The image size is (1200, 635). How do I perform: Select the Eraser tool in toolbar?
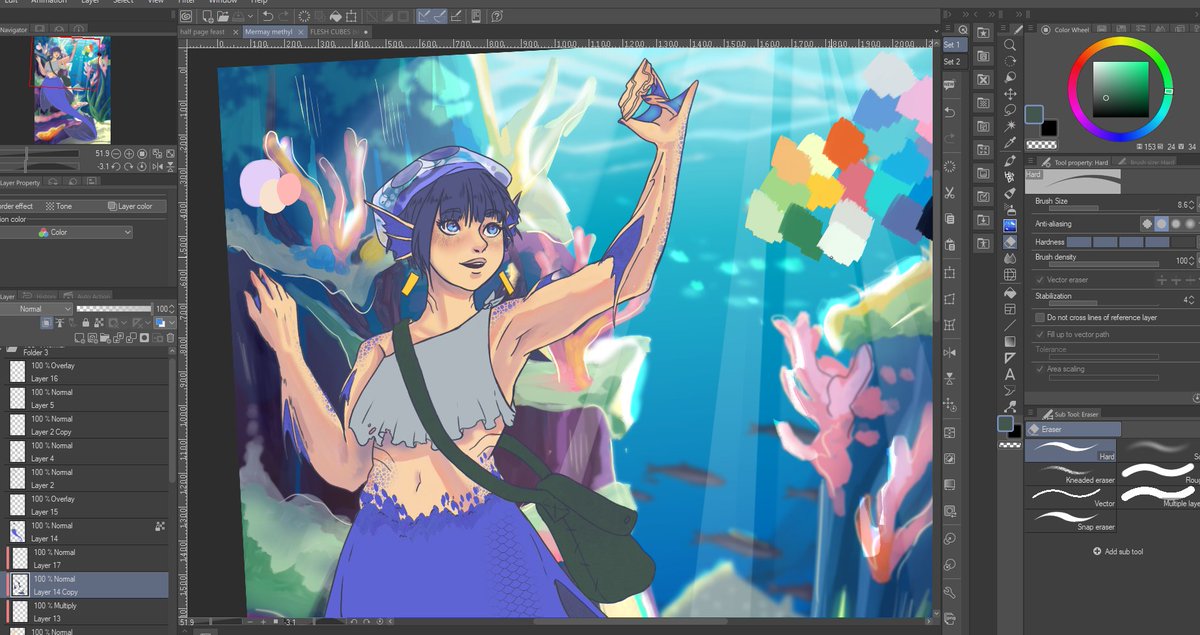coord(1010,241)
